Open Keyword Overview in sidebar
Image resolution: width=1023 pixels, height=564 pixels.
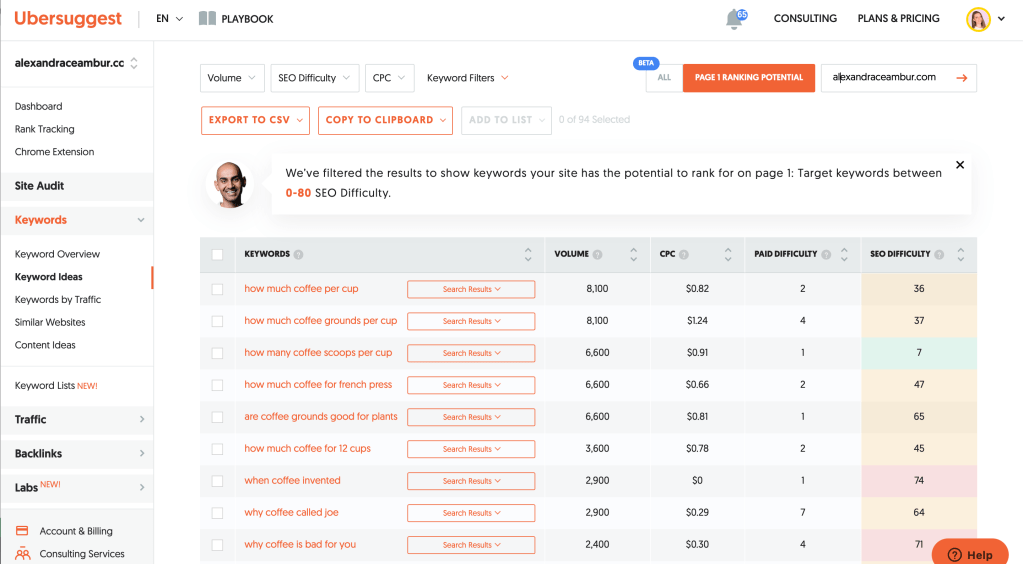(57, 254)
